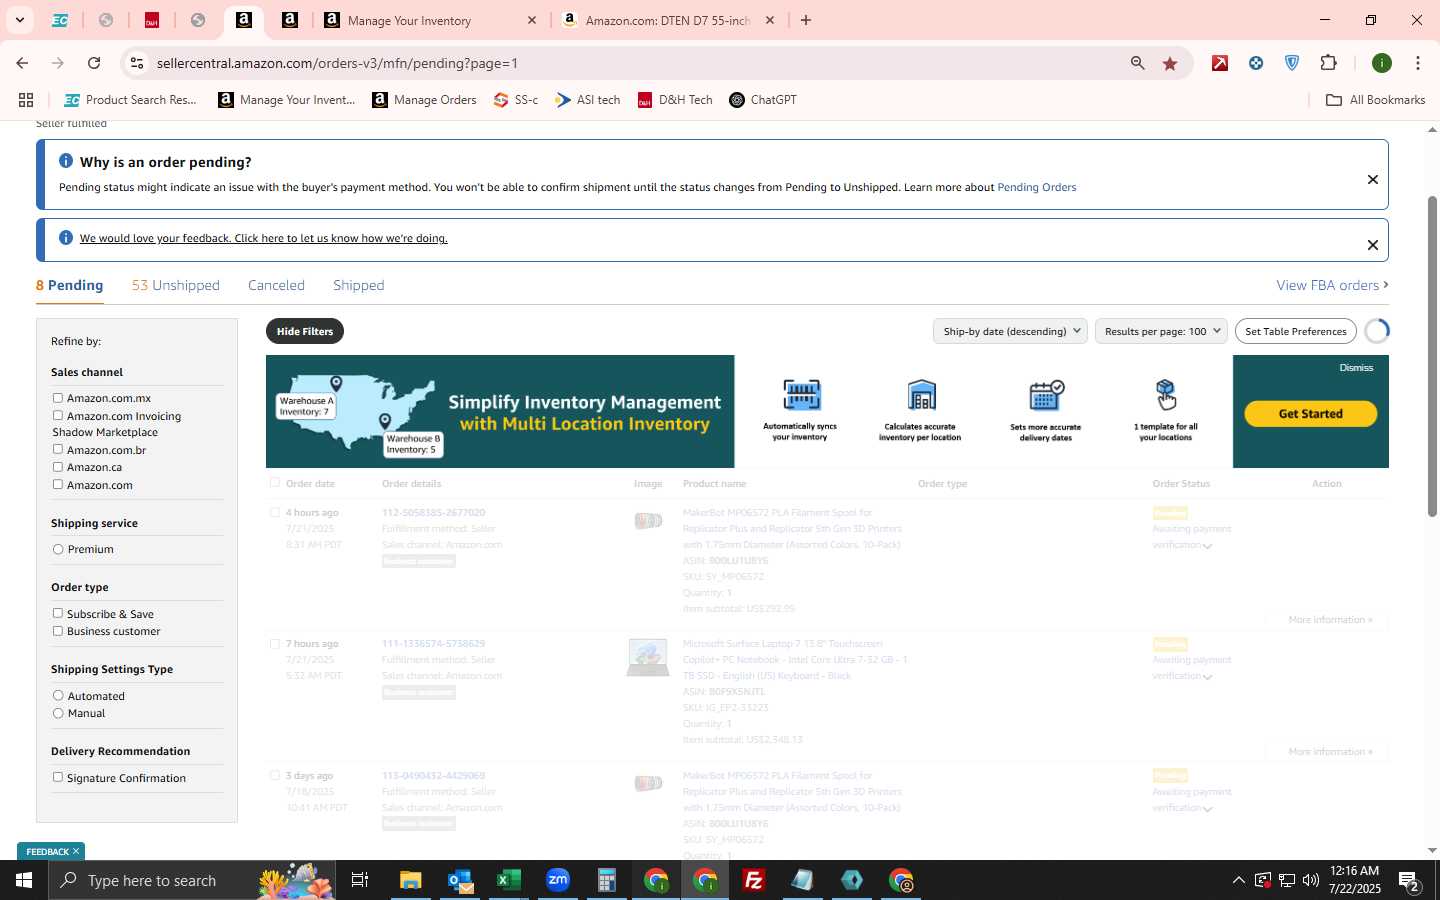Image resolution: width=1440 pixels, height=900 pixels.
Task: Check Amazon.com Invoicing Shadow Marketplace
Action: click(x=58, y=415)
